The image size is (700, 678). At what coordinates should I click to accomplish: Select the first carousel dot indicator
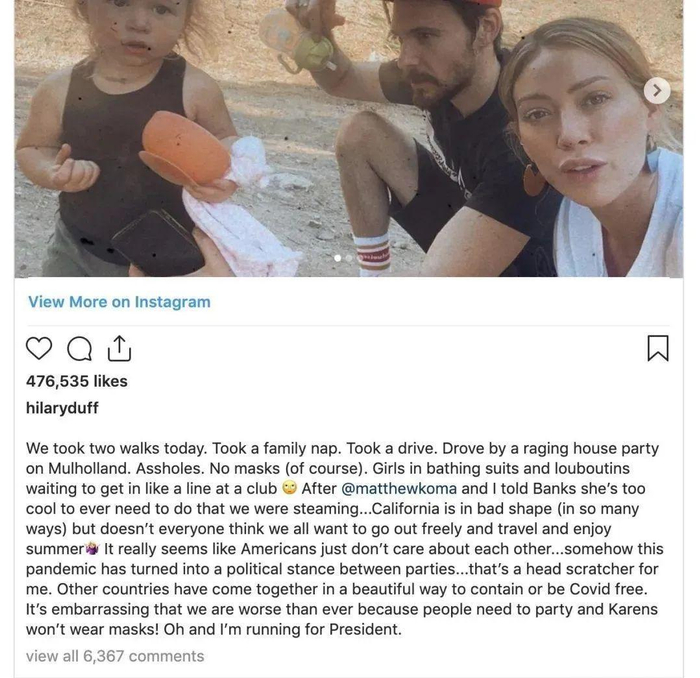point(337,257)
